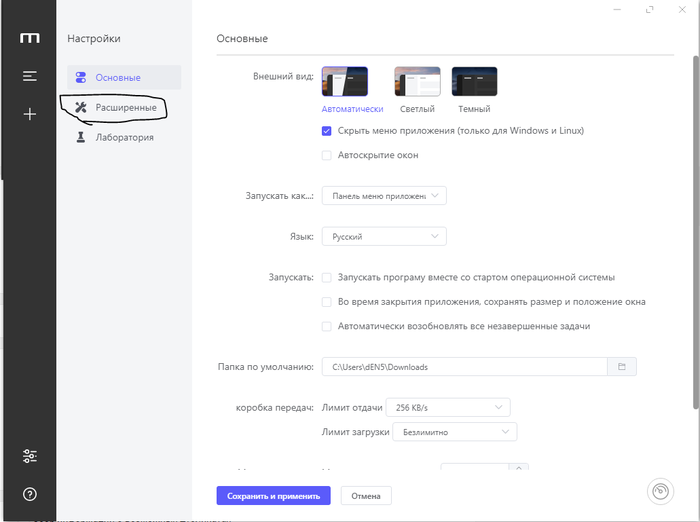Click the Сохранить и применить button

[273, 495]
